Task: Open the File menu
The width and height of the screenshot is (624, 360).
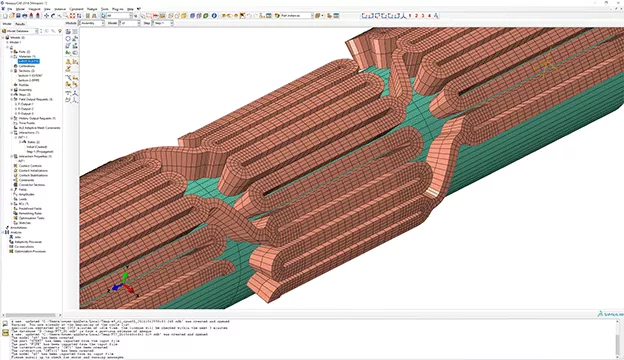Action: pos(10,9)
